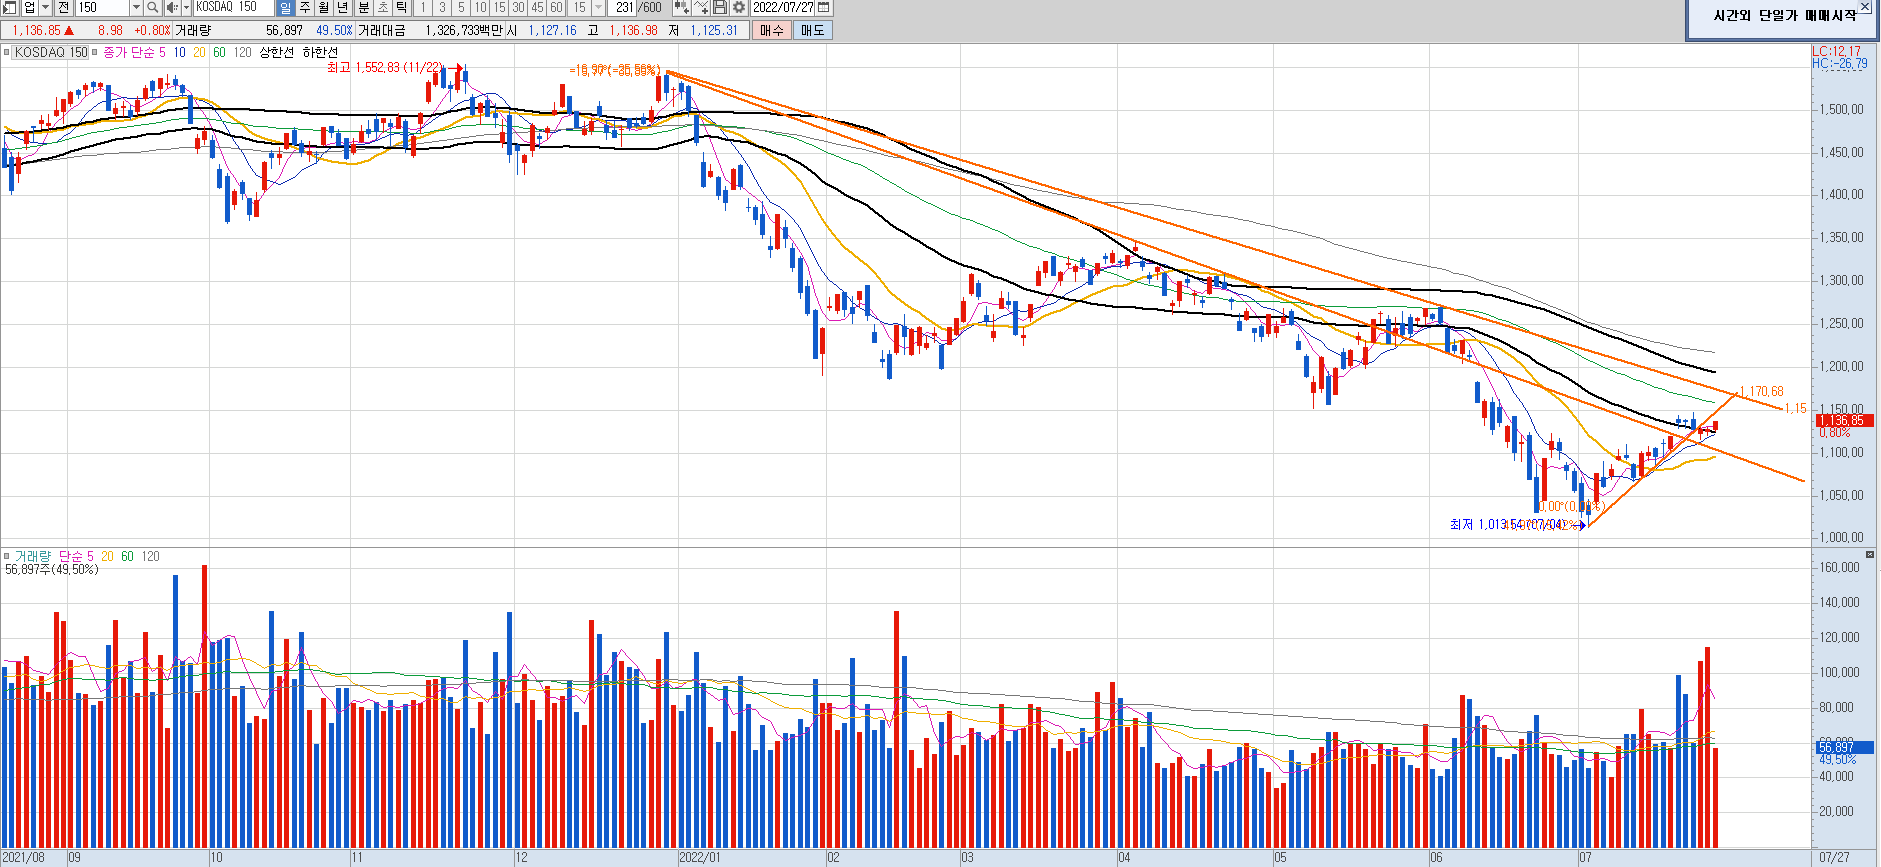
Task: Click the 5 interval button in toolbar
Action: click(461, 7)
